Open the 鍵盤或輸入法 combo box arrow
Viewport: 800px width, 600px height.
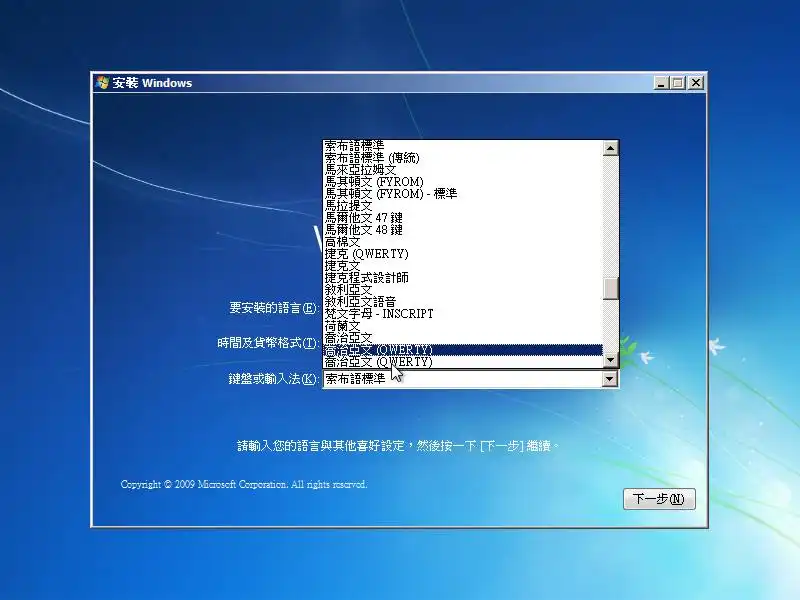(x=610, y=379)
